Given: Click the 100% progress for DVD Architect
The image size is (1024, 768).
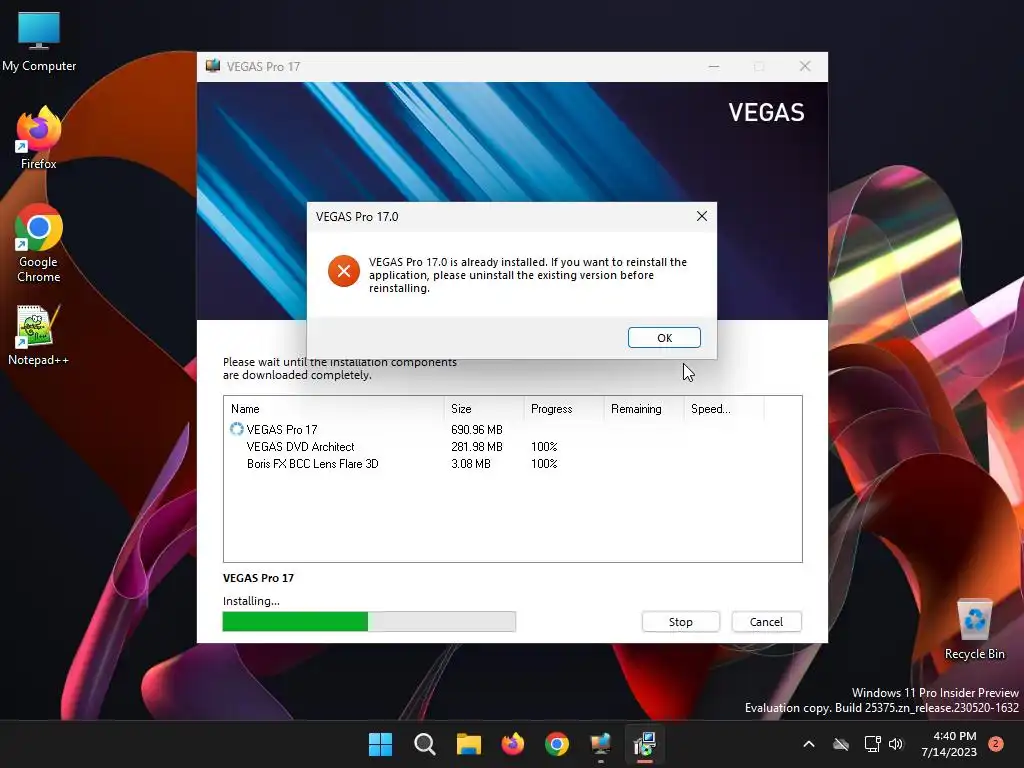Looking at the screenshot, I should (544, 447).
